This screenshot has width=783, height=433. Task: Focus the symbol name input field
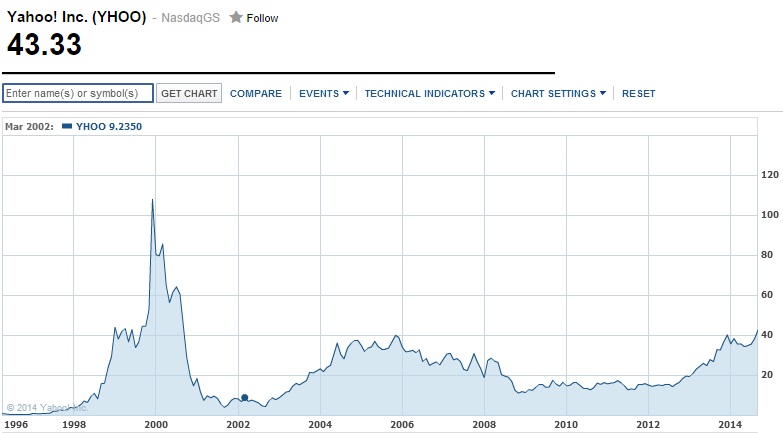[78, 93]
